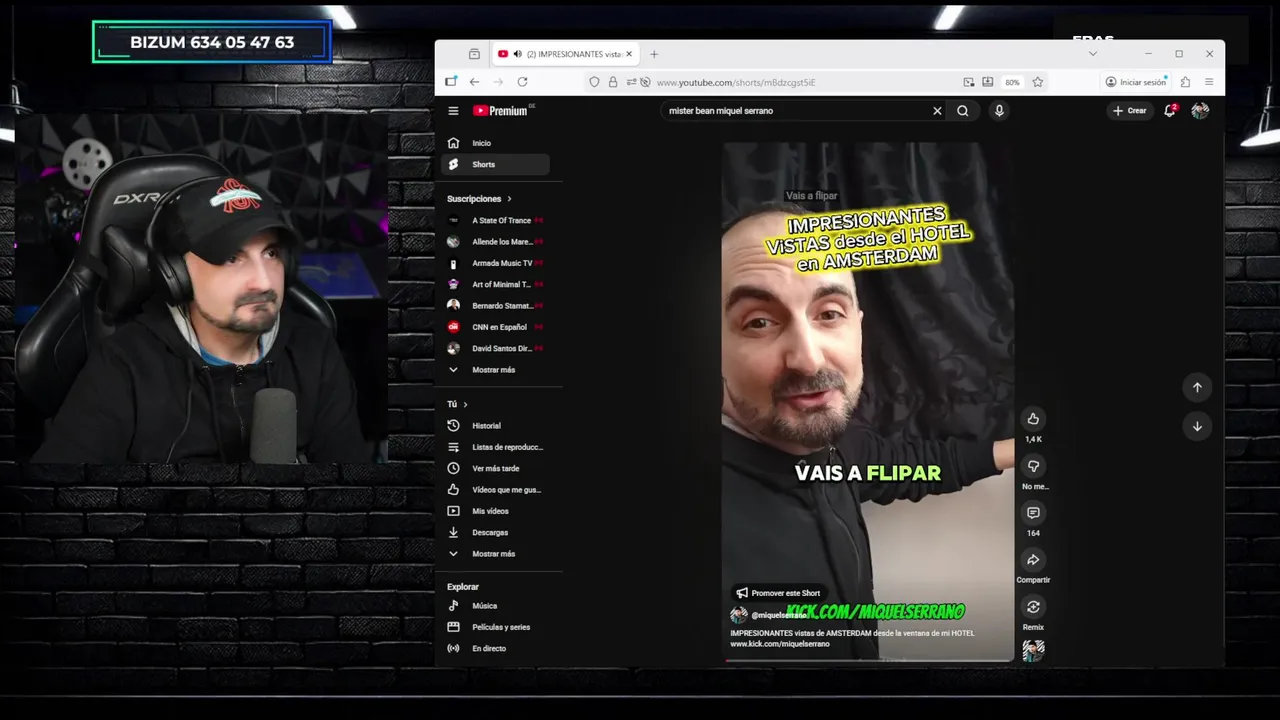Select the IMPRESIONANTES vistas browser tab
This screenshot has width=1280, height=720.
(565, 54)
